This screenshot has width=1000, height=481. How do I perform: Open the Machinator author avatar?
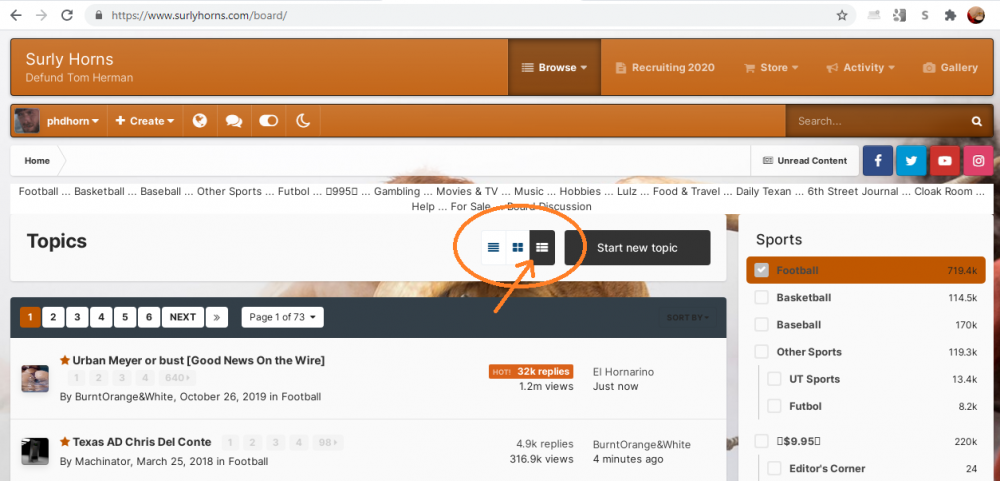pyautogui.click(x=35, y=451)
